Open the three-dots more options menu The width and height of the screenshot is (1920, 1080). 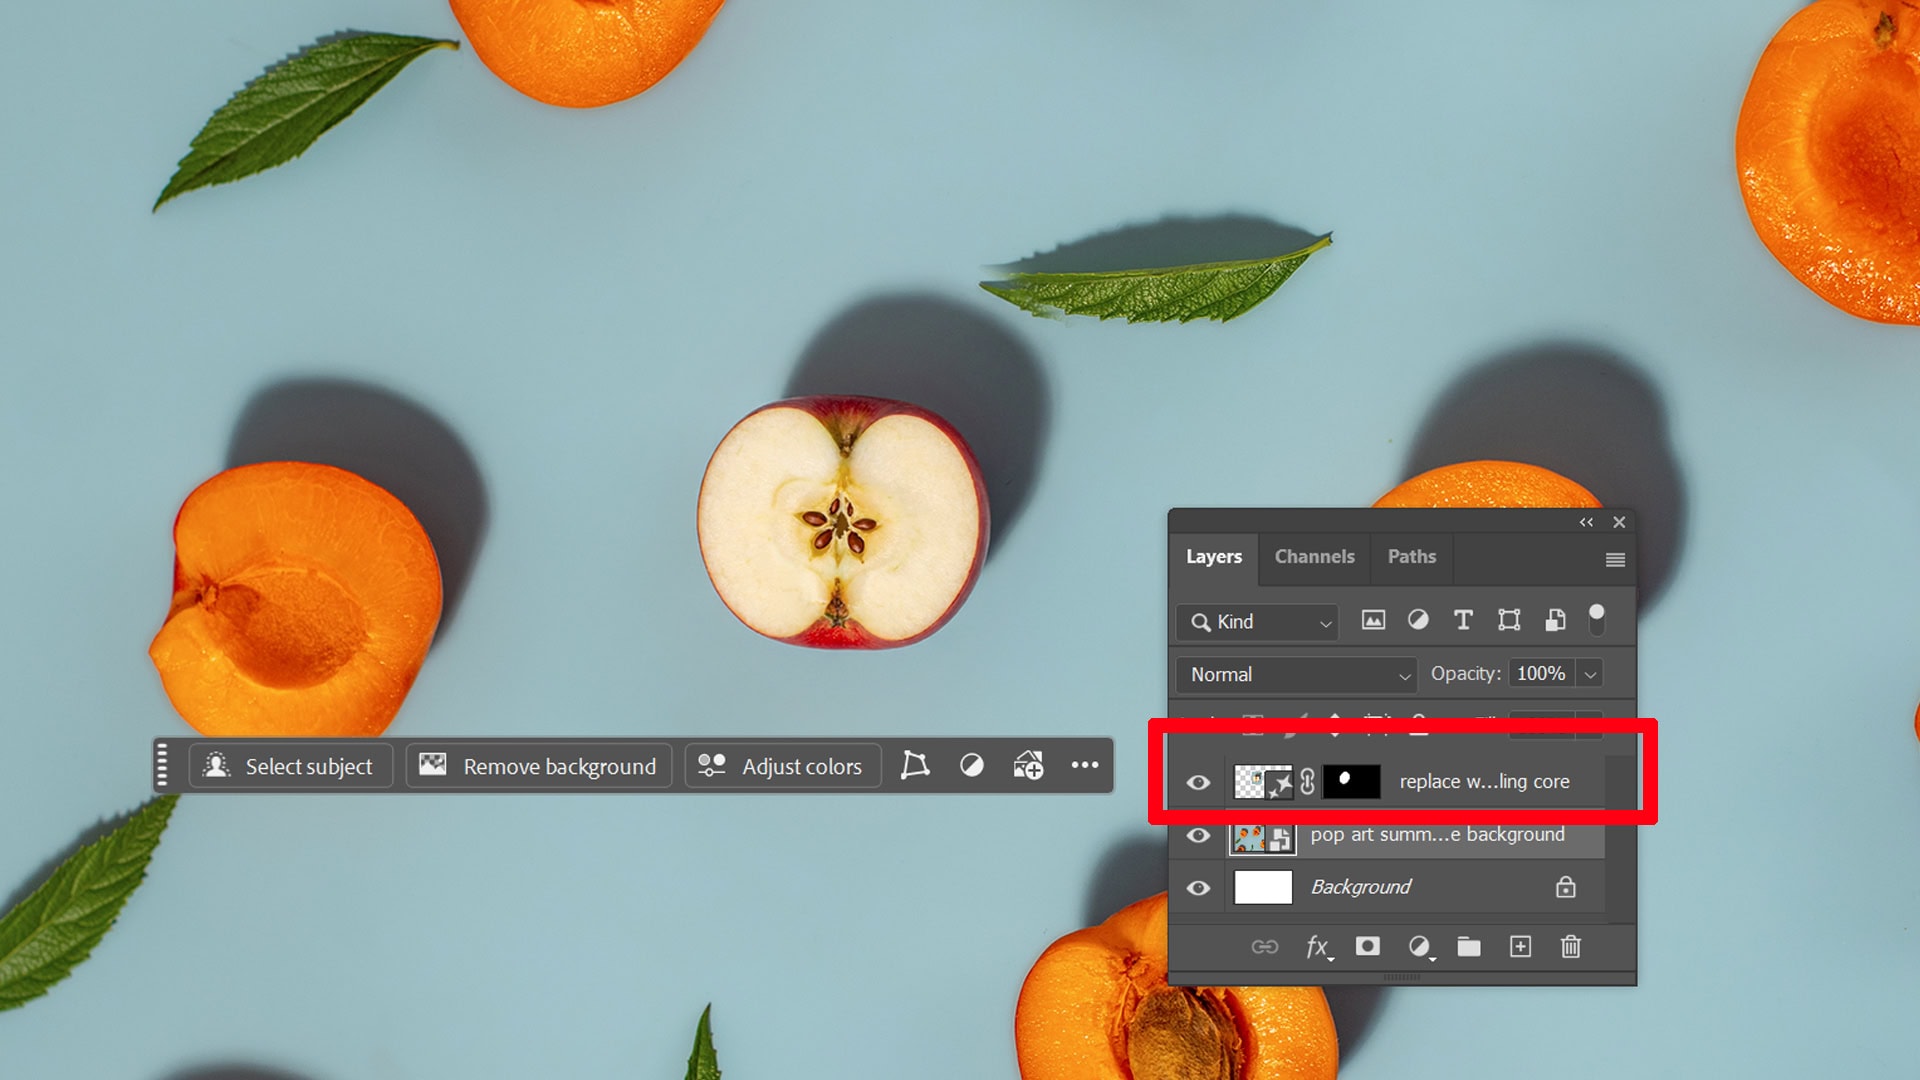point(1085,766)
